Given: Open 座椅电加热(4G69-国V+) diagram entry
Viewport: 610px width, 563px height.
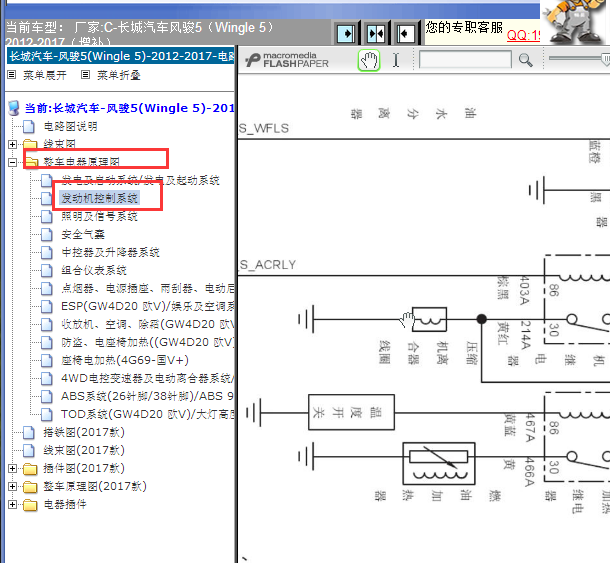Looking at the screenshot, I should coord(125,360).
